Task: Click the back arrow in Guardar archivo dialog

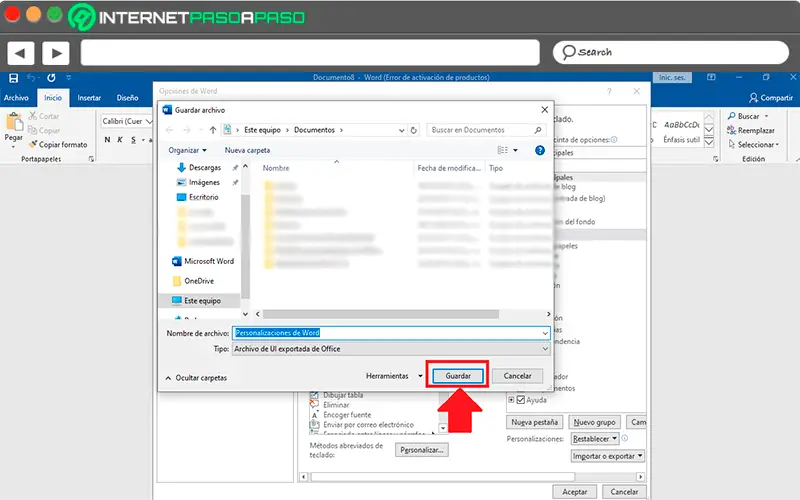Action: click(170, 130)
